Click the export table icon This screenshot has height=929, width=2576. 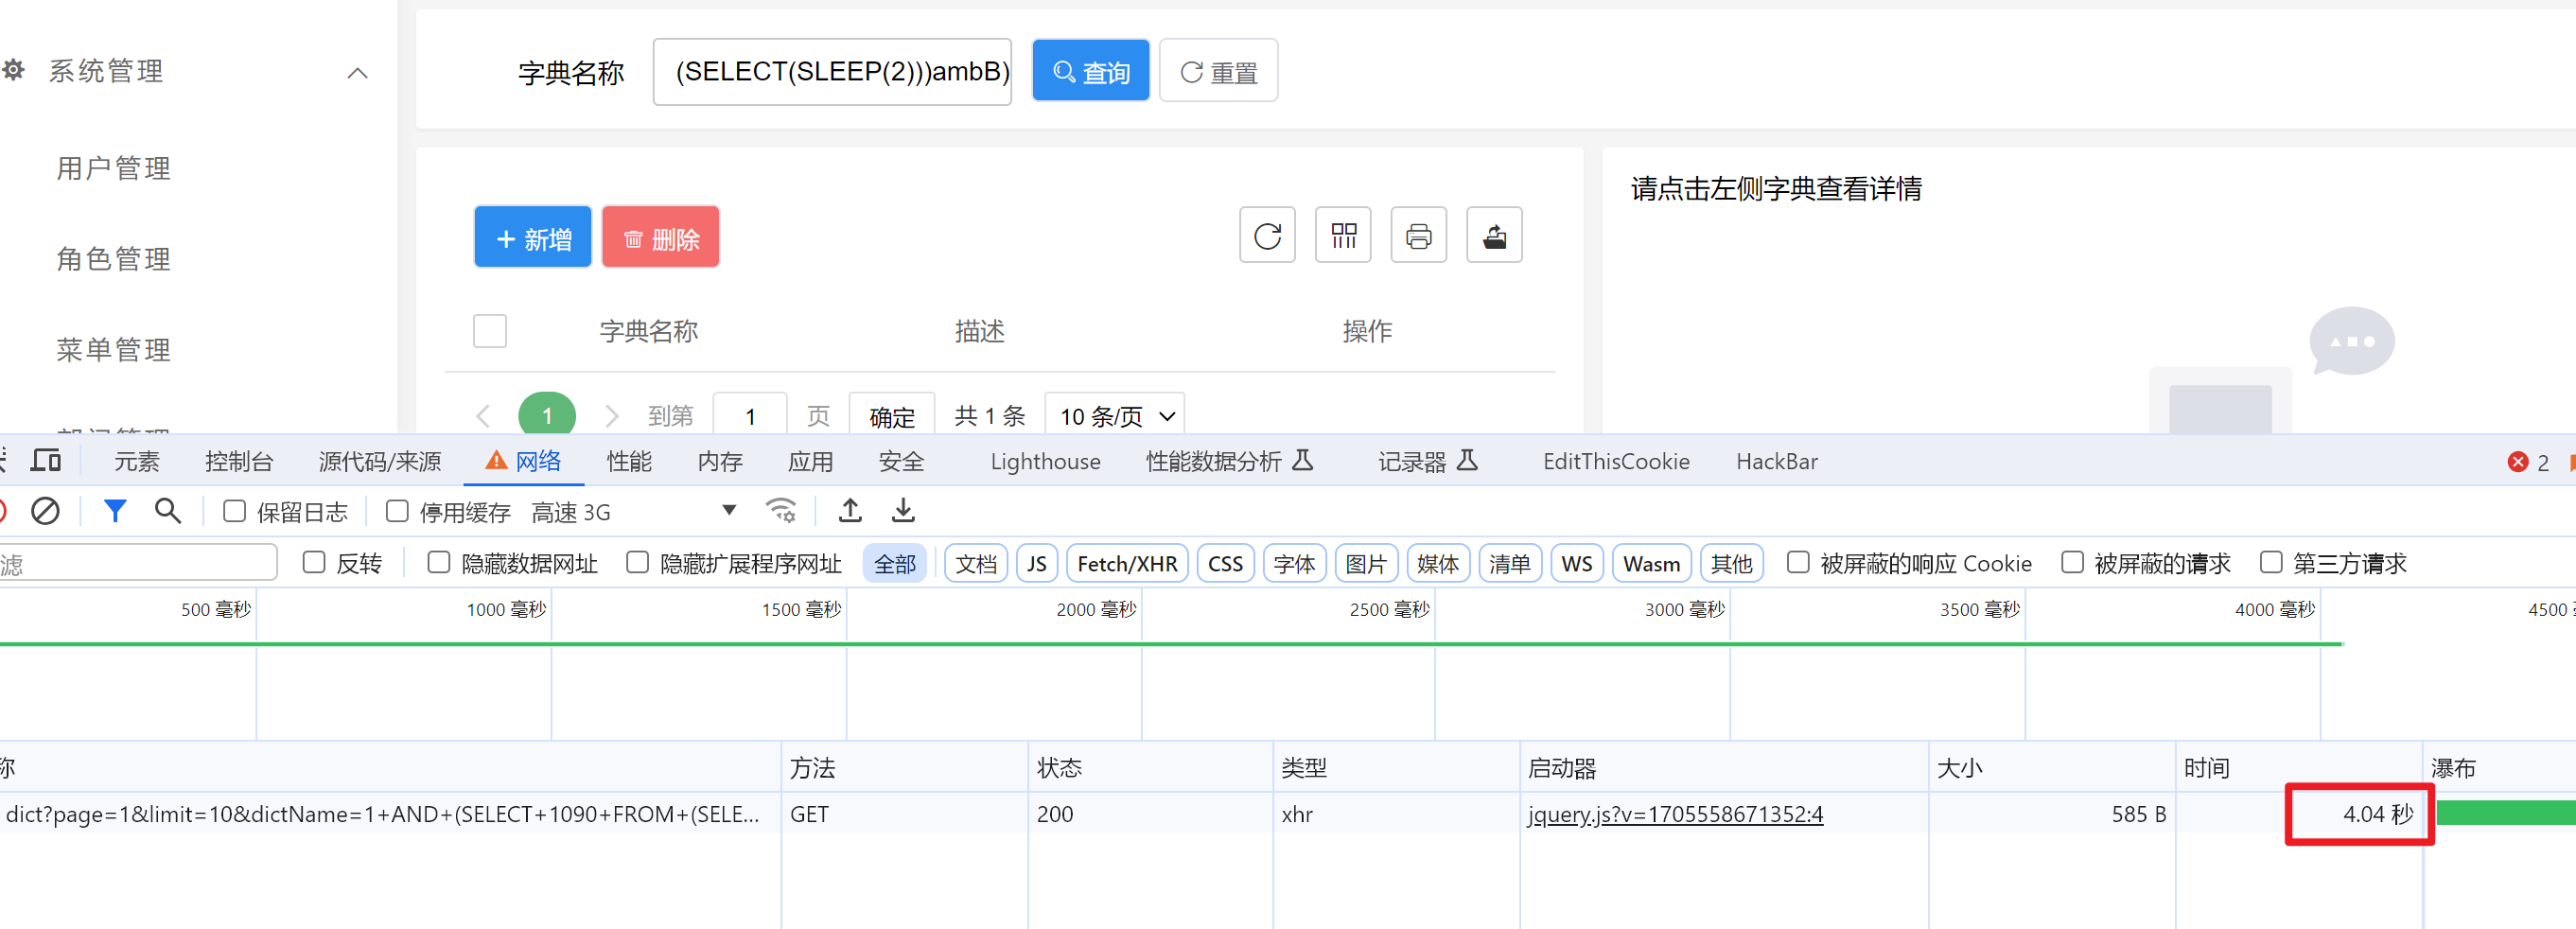tap(1494, 236)
